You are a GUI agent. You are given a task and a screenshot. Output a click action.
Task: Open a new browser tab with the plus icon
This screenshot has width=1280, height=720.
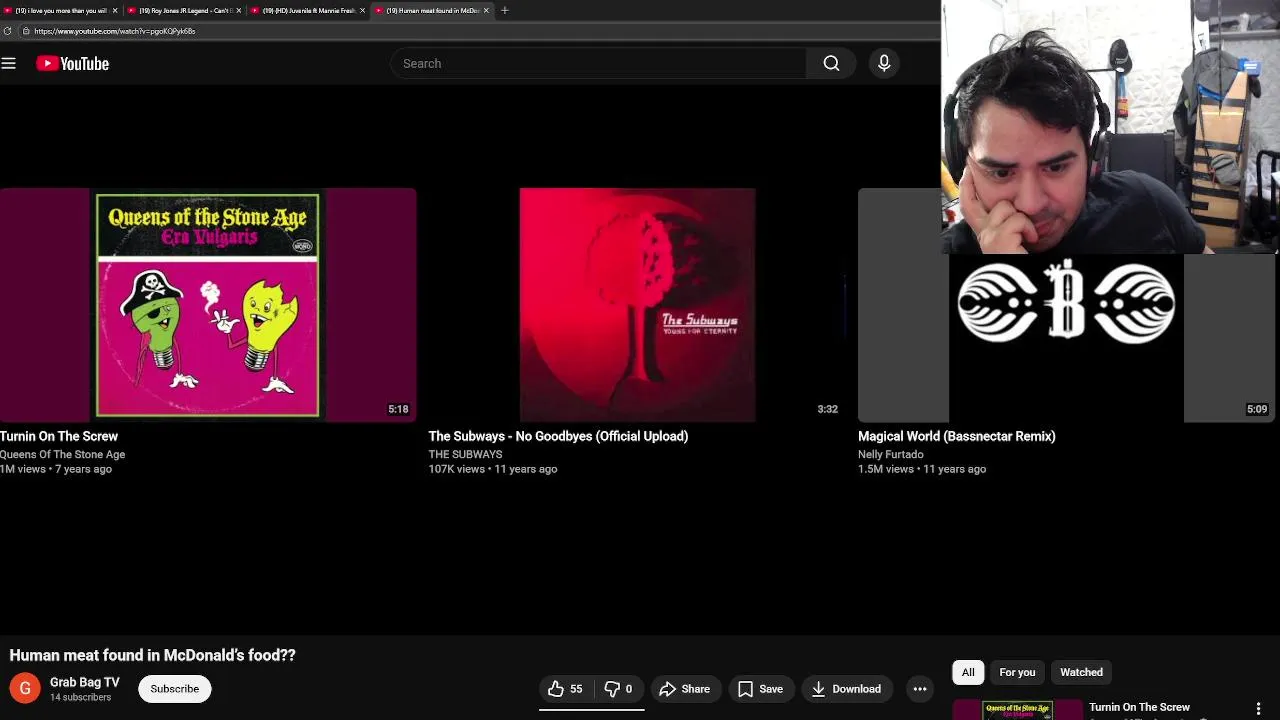(505, 10)
